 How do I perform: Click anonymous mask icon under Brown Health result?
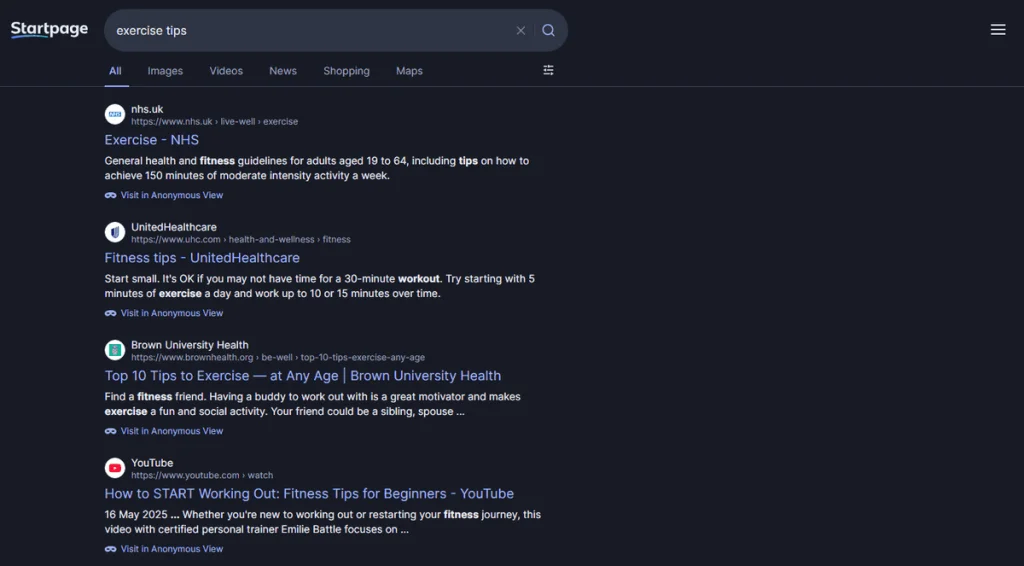coord(110,431)
